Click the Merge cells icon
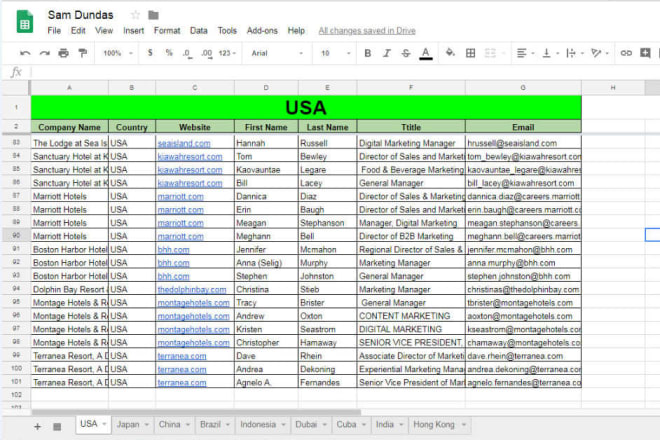 (x=490, y=53)
